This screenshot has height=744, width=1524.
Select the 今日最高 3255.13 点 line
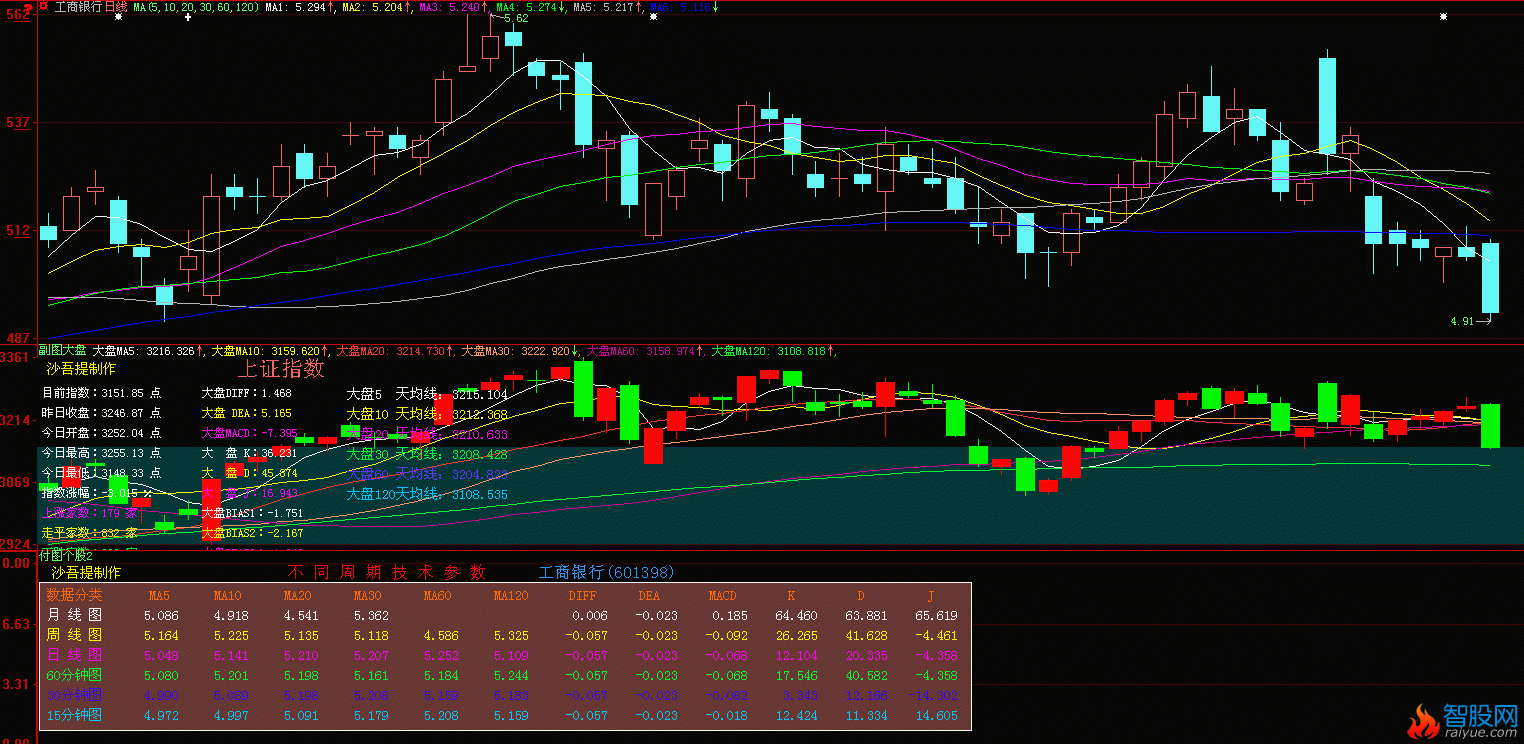(102, 453)
